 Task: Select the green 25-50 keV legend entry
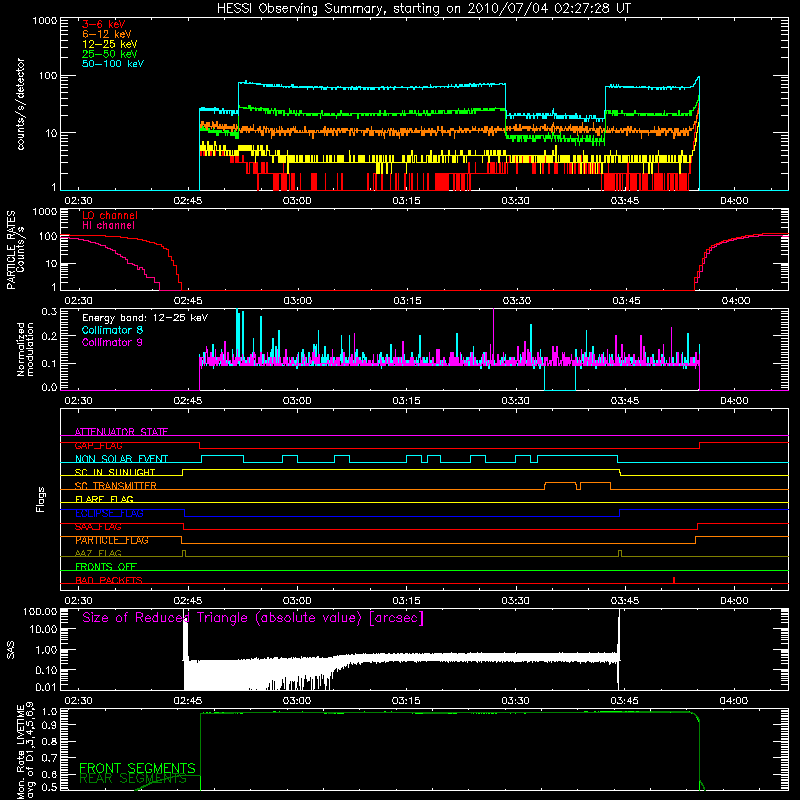tap(110, 54)
